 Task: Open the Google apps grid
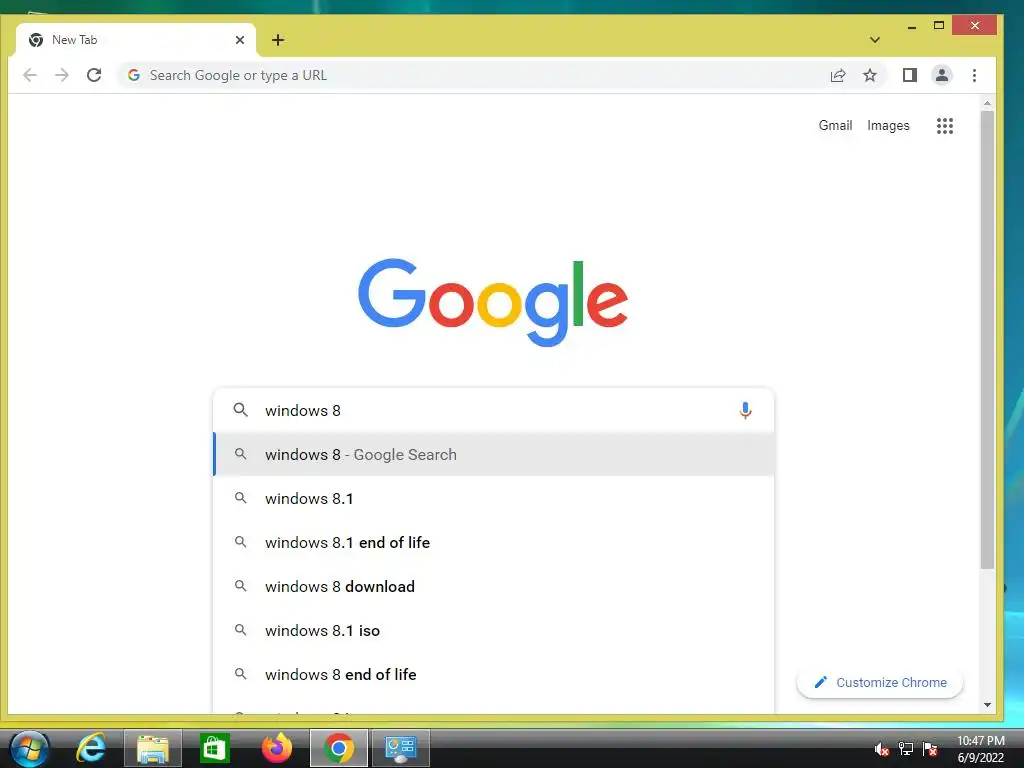click(945, 125)
